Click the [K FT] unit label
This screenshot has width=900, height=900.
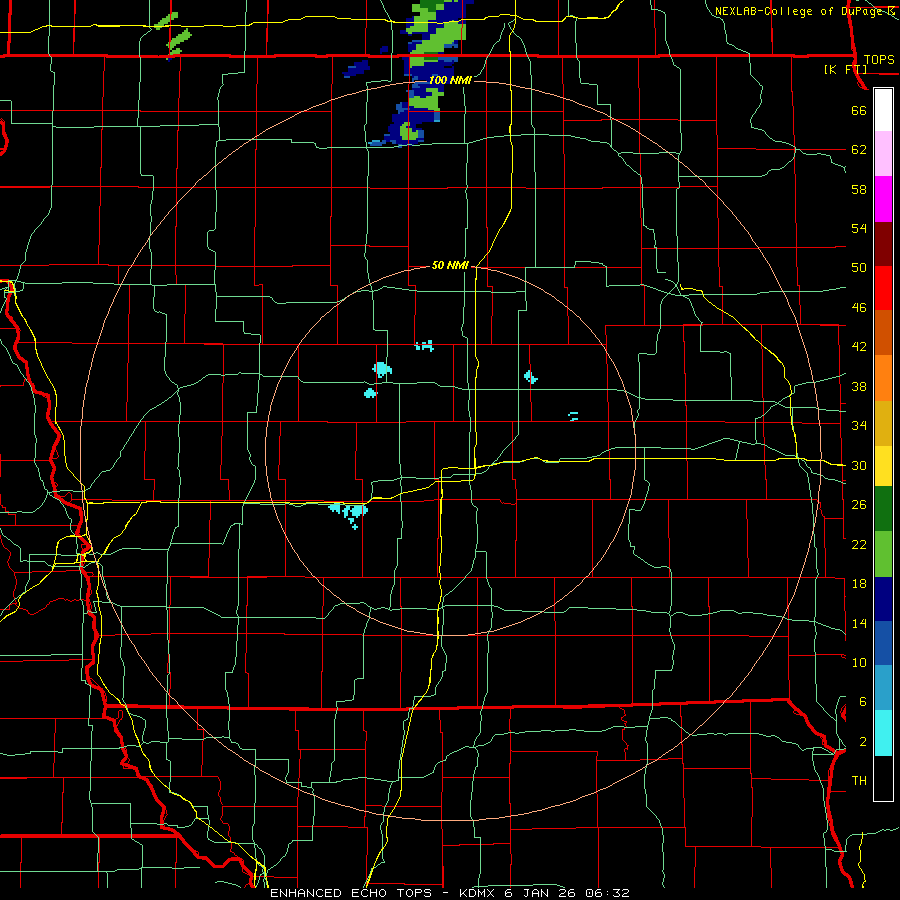coord(845,70)
